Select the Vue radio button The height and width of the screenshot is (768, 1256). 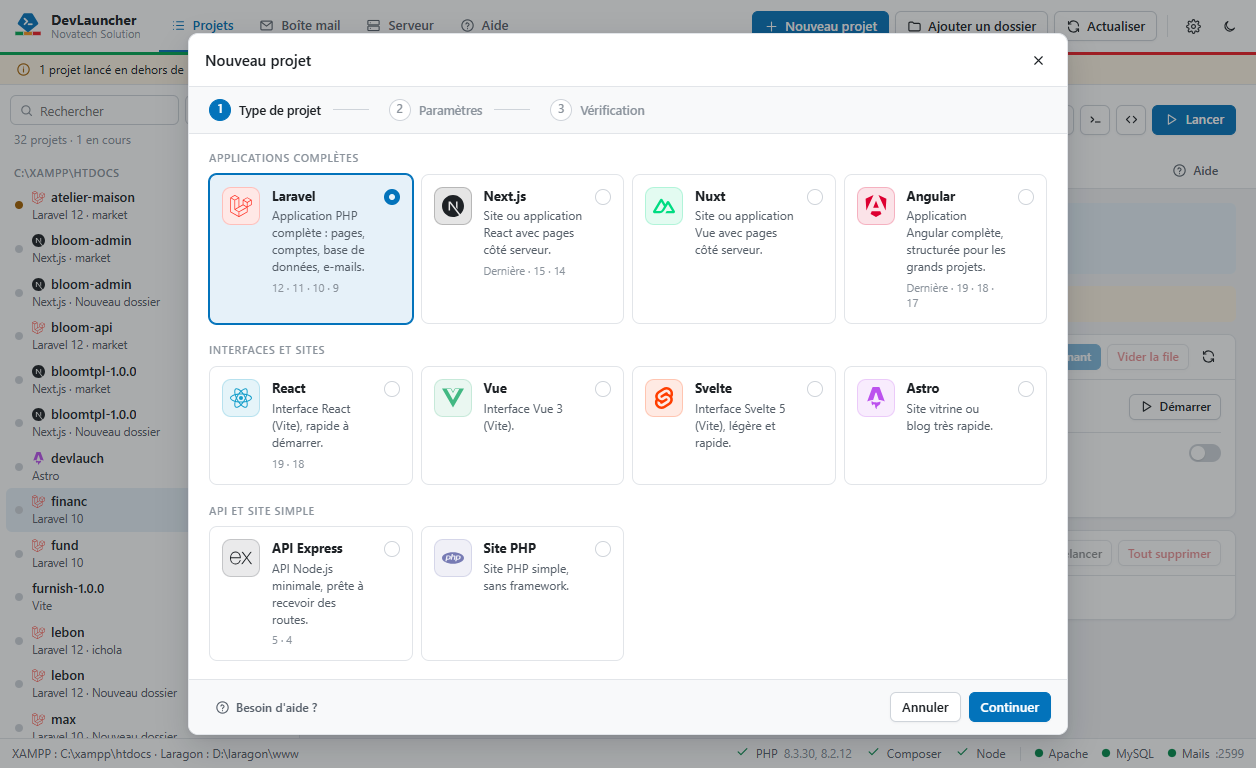pyautogui.click(x=603, y=389)
